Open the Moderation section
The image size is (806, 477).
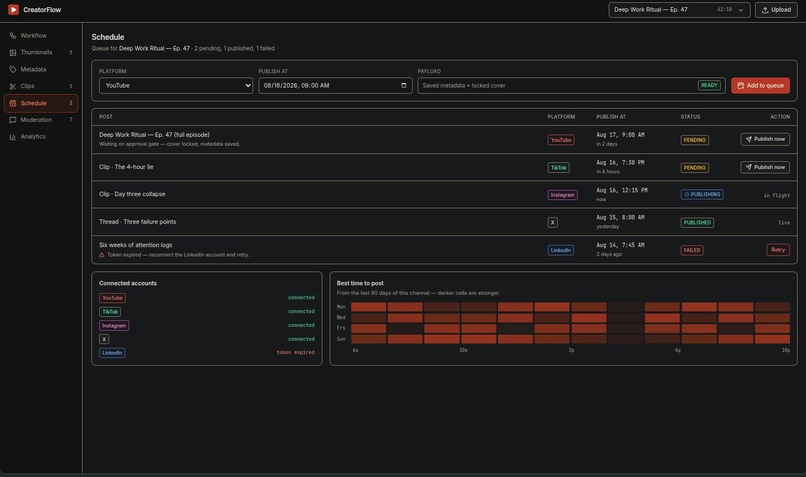41,120
